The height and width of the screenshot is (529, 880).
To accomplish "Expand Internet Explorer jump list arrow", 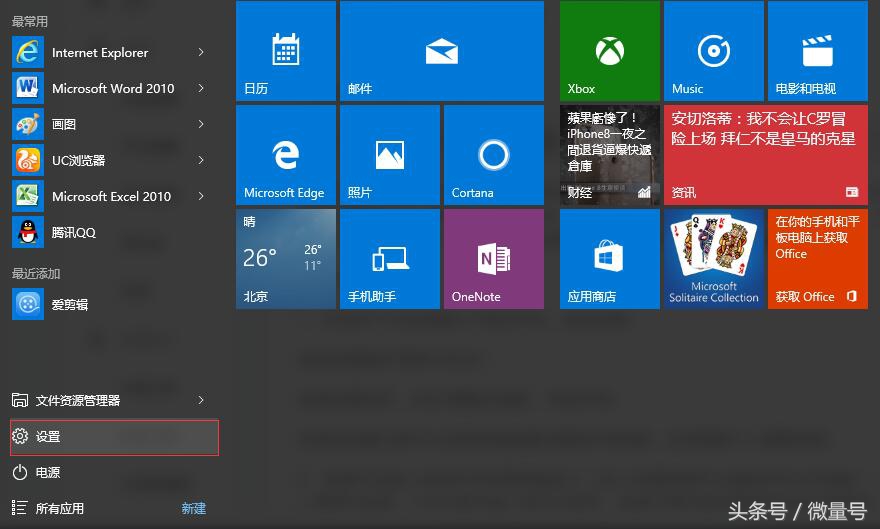I will (x=201, y=52).
